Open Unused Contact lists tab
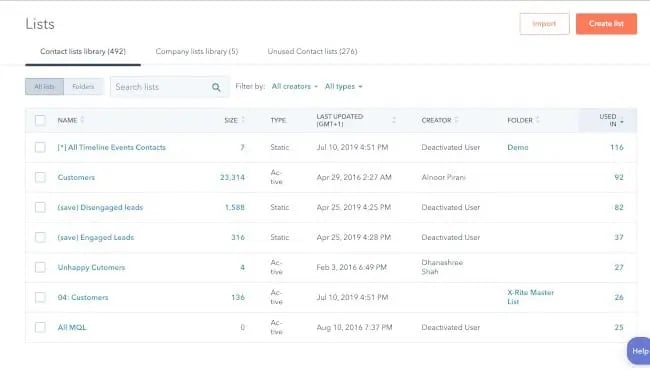This screenshot has width=650, height=373. 313,51
